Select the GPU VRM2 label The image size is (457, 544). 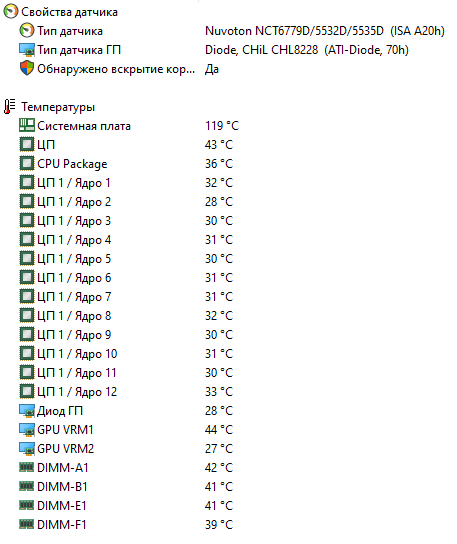66,449
